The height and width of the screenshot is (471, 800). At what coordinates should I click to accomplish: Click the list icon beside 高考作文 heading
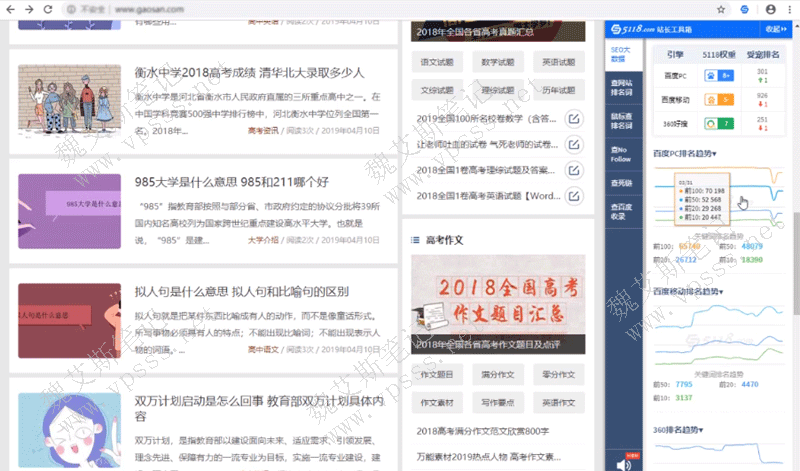coord(415,240)
